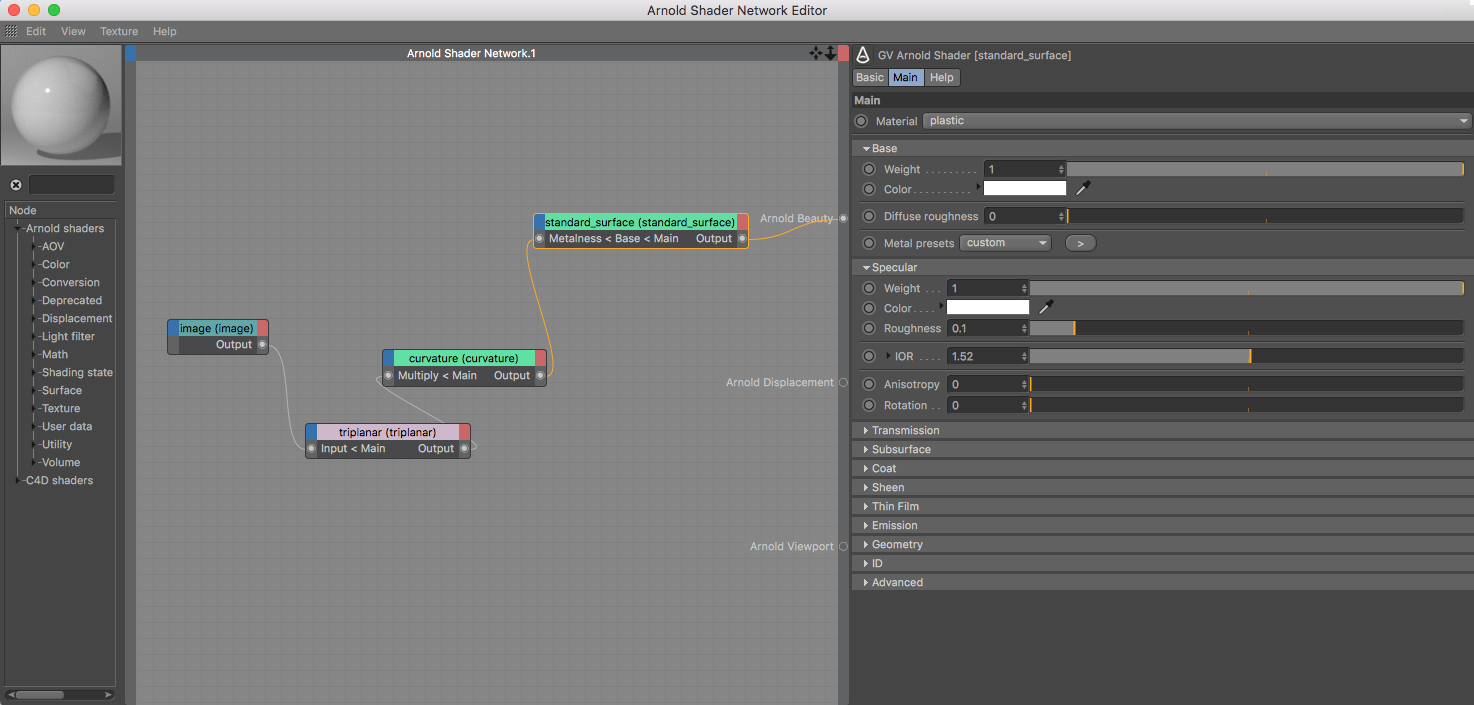Viewport: 1474px width, 705px height.
Task: Click the zoom network view vertical arrow icon
Action: pos(830,53)
